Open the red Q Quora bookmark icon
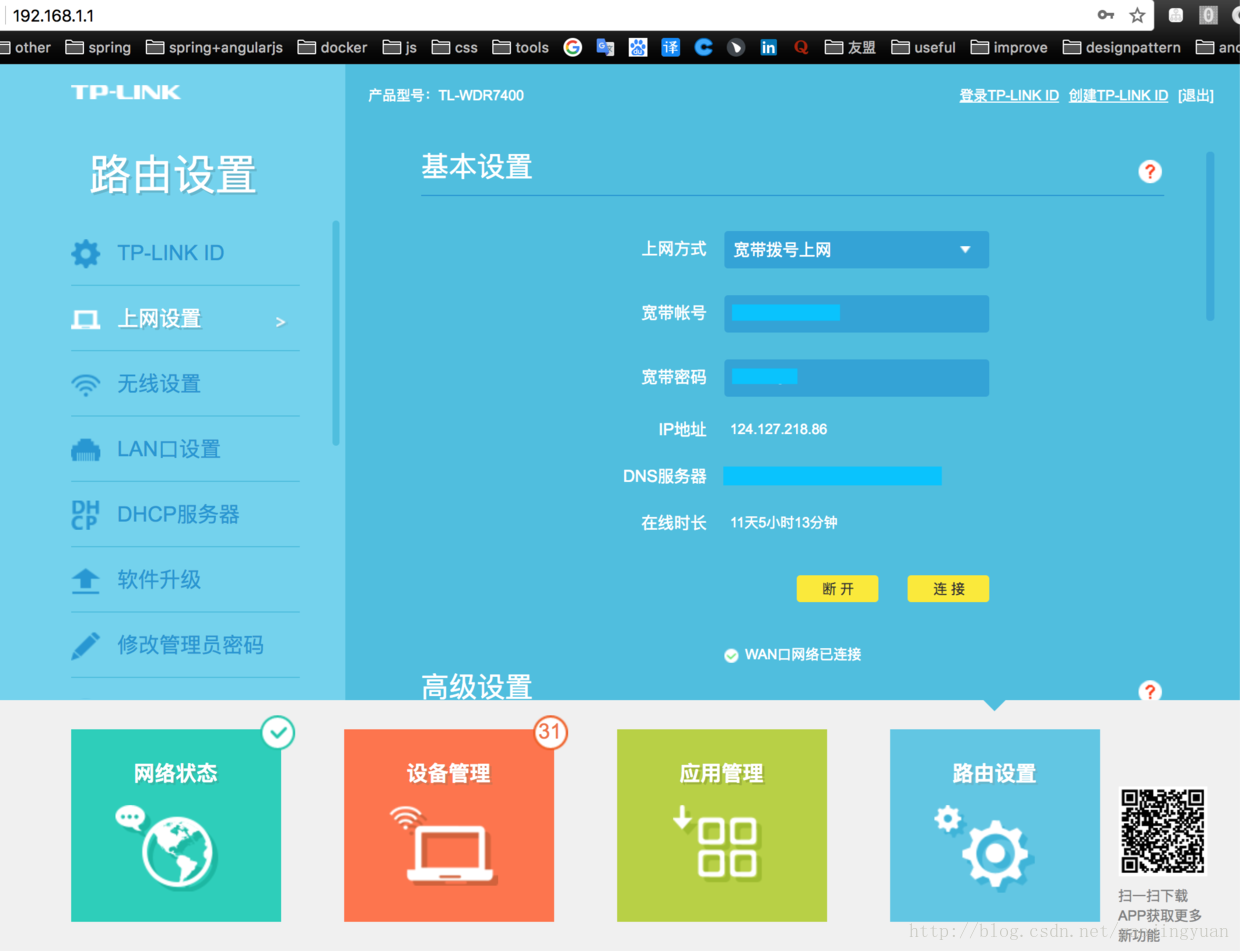This screenshot has height=951, width=1240. tap(801, 47)
